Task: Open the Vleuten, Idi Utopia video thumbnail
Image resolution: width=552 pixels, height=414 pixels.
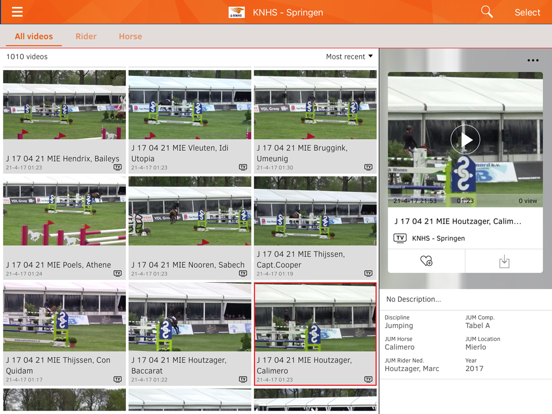Action: [190, 105]
